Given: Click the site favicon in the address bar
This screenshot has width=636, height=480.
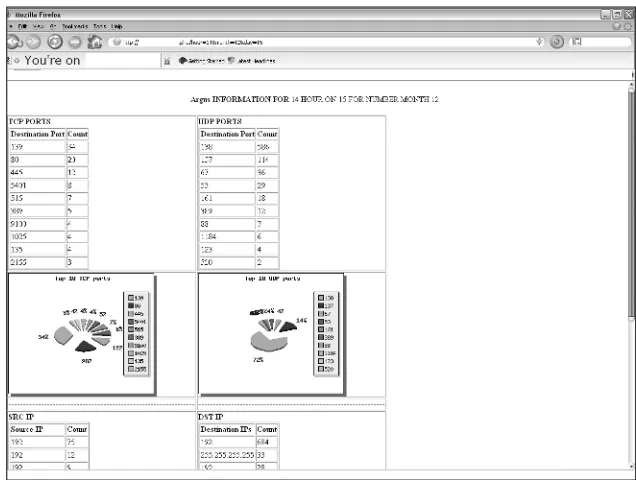Looking at the screenshot, I should coord(117,42).
